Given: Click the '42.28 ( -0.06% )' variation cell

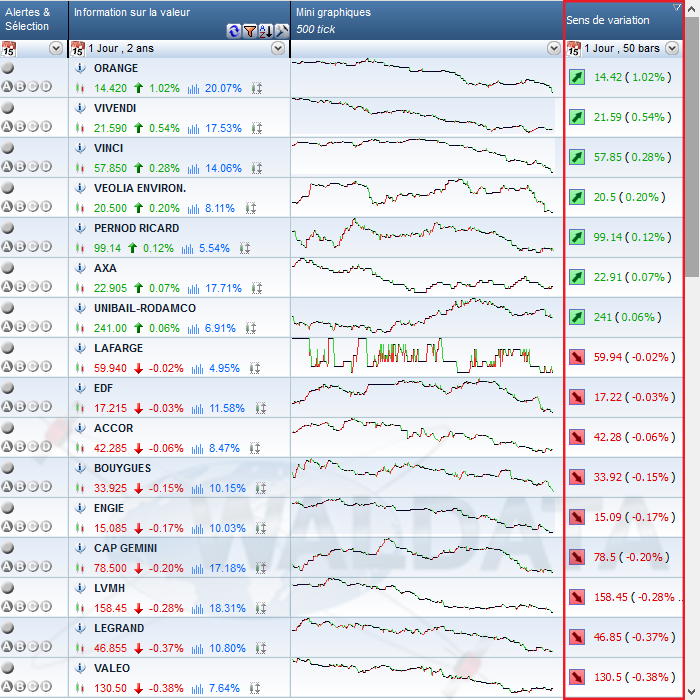Looking at the screenshot, I should coord(634,437).
